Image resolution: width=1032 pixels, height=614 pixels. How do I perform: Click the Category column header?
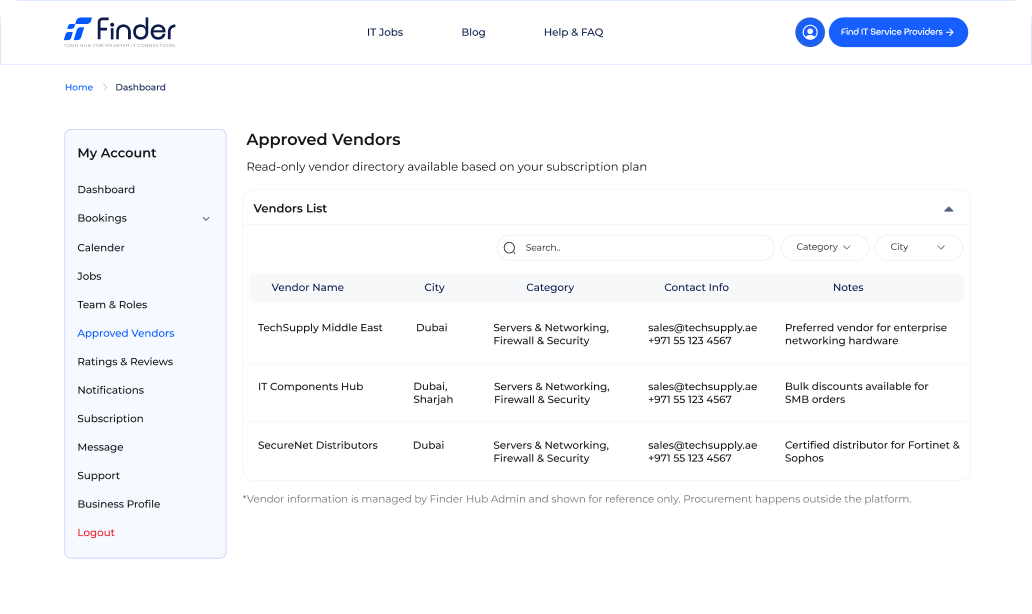coord(550,288)
